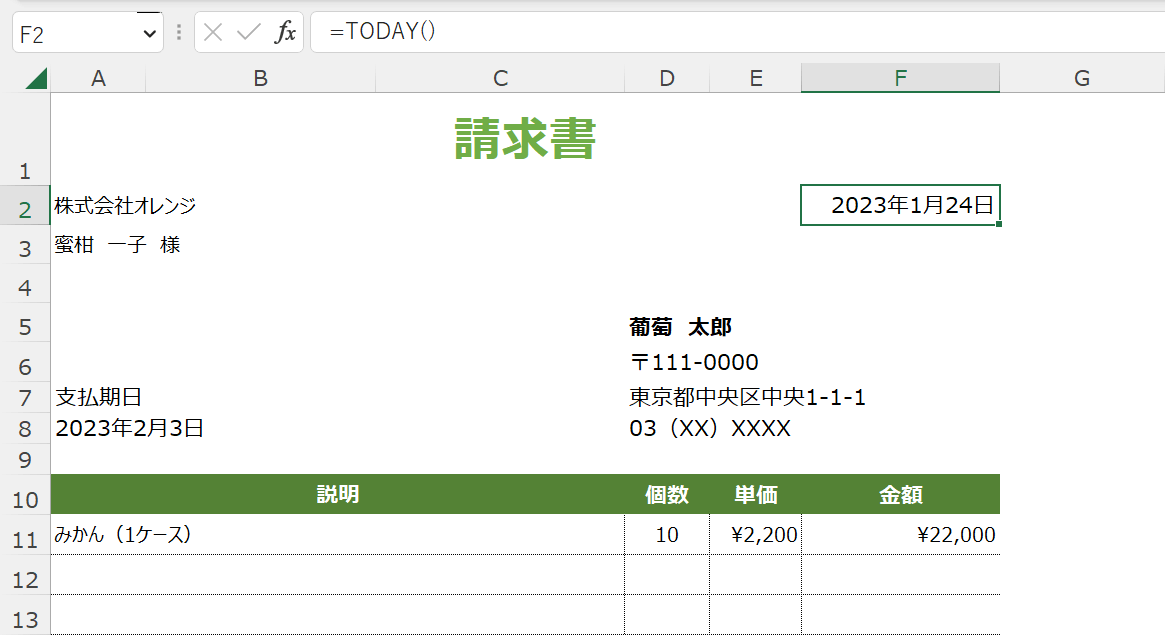
Task: Click the 請求書 title cell
Action: [525, 139]
